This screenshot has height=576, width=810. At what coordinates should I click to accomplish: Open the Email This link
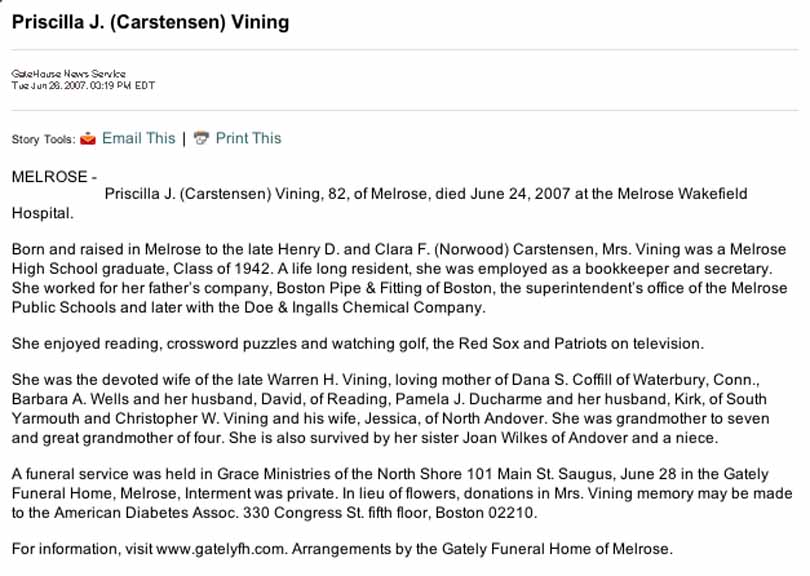click(138, 138)
